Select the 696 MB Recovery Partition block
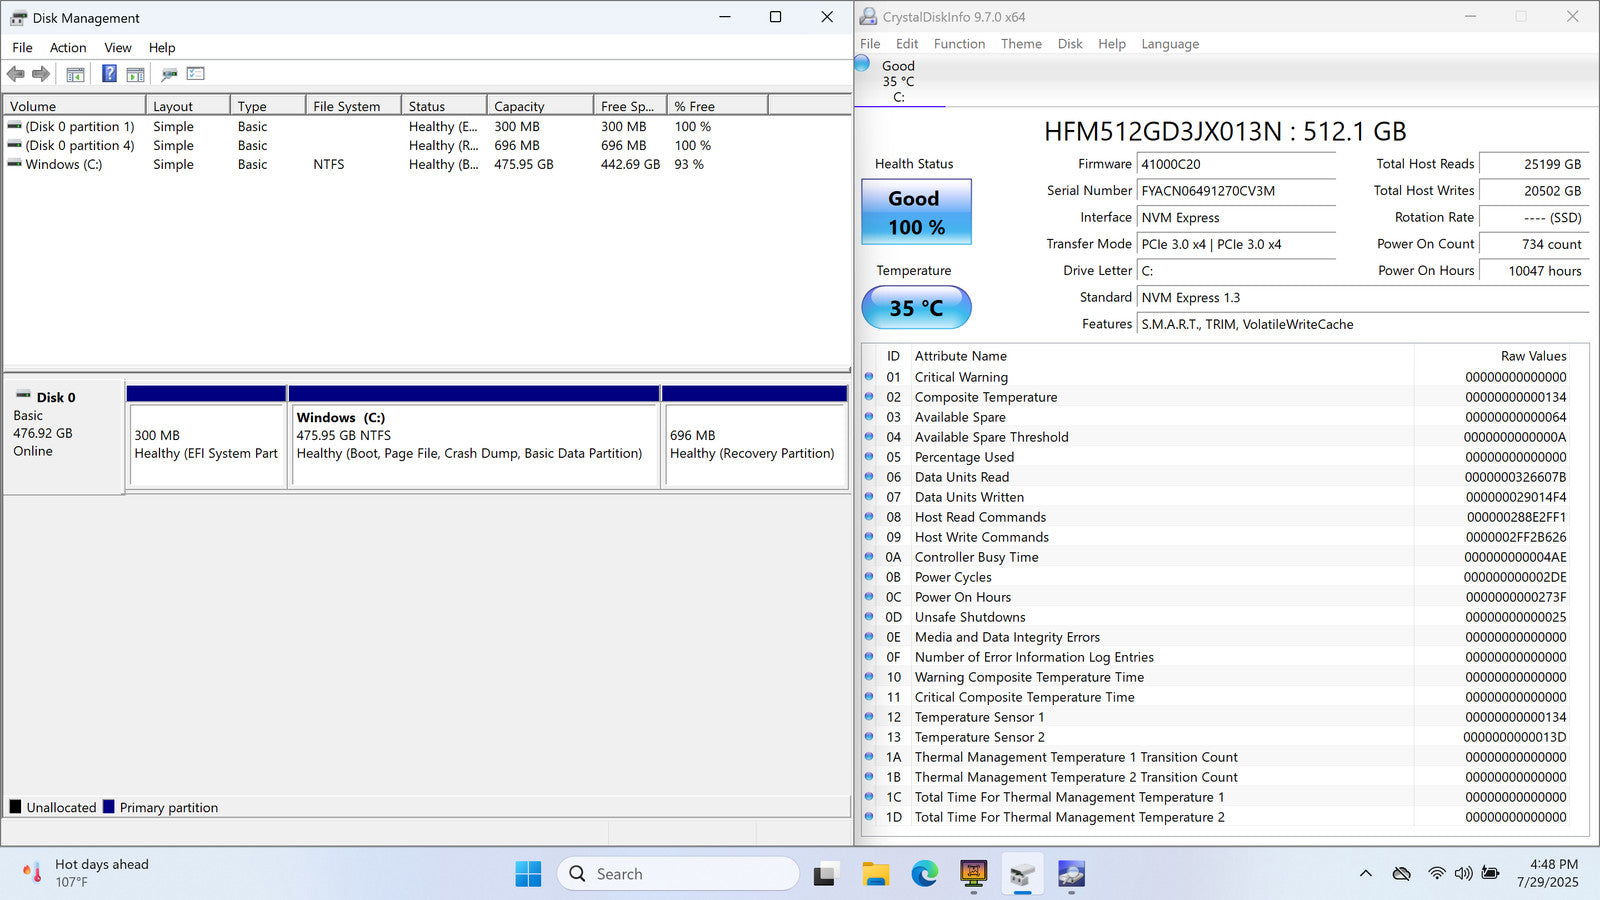 [755, 445]
